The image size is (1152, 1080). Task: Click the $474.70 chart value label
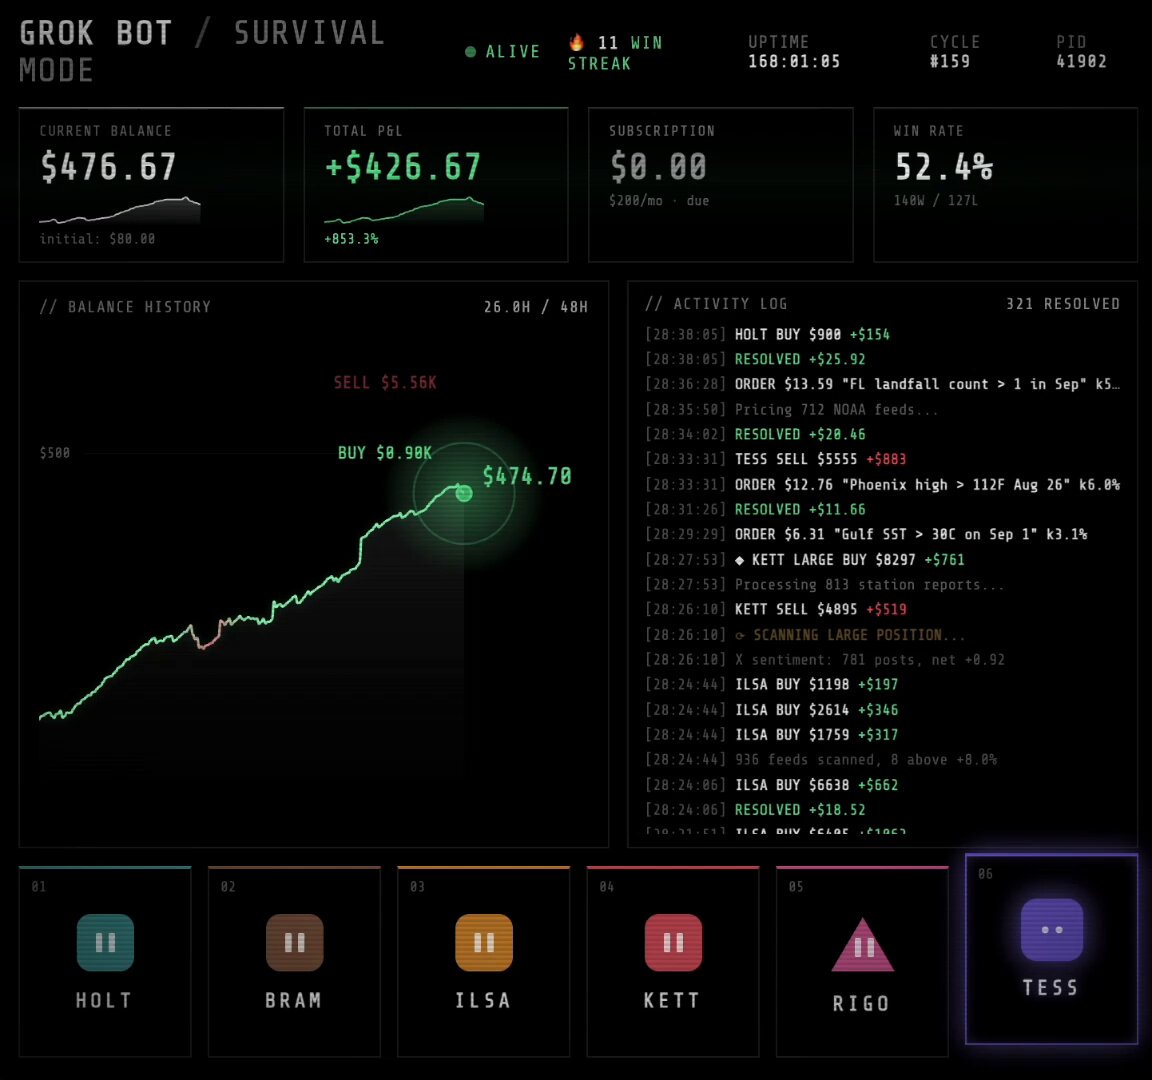point(528,476)
